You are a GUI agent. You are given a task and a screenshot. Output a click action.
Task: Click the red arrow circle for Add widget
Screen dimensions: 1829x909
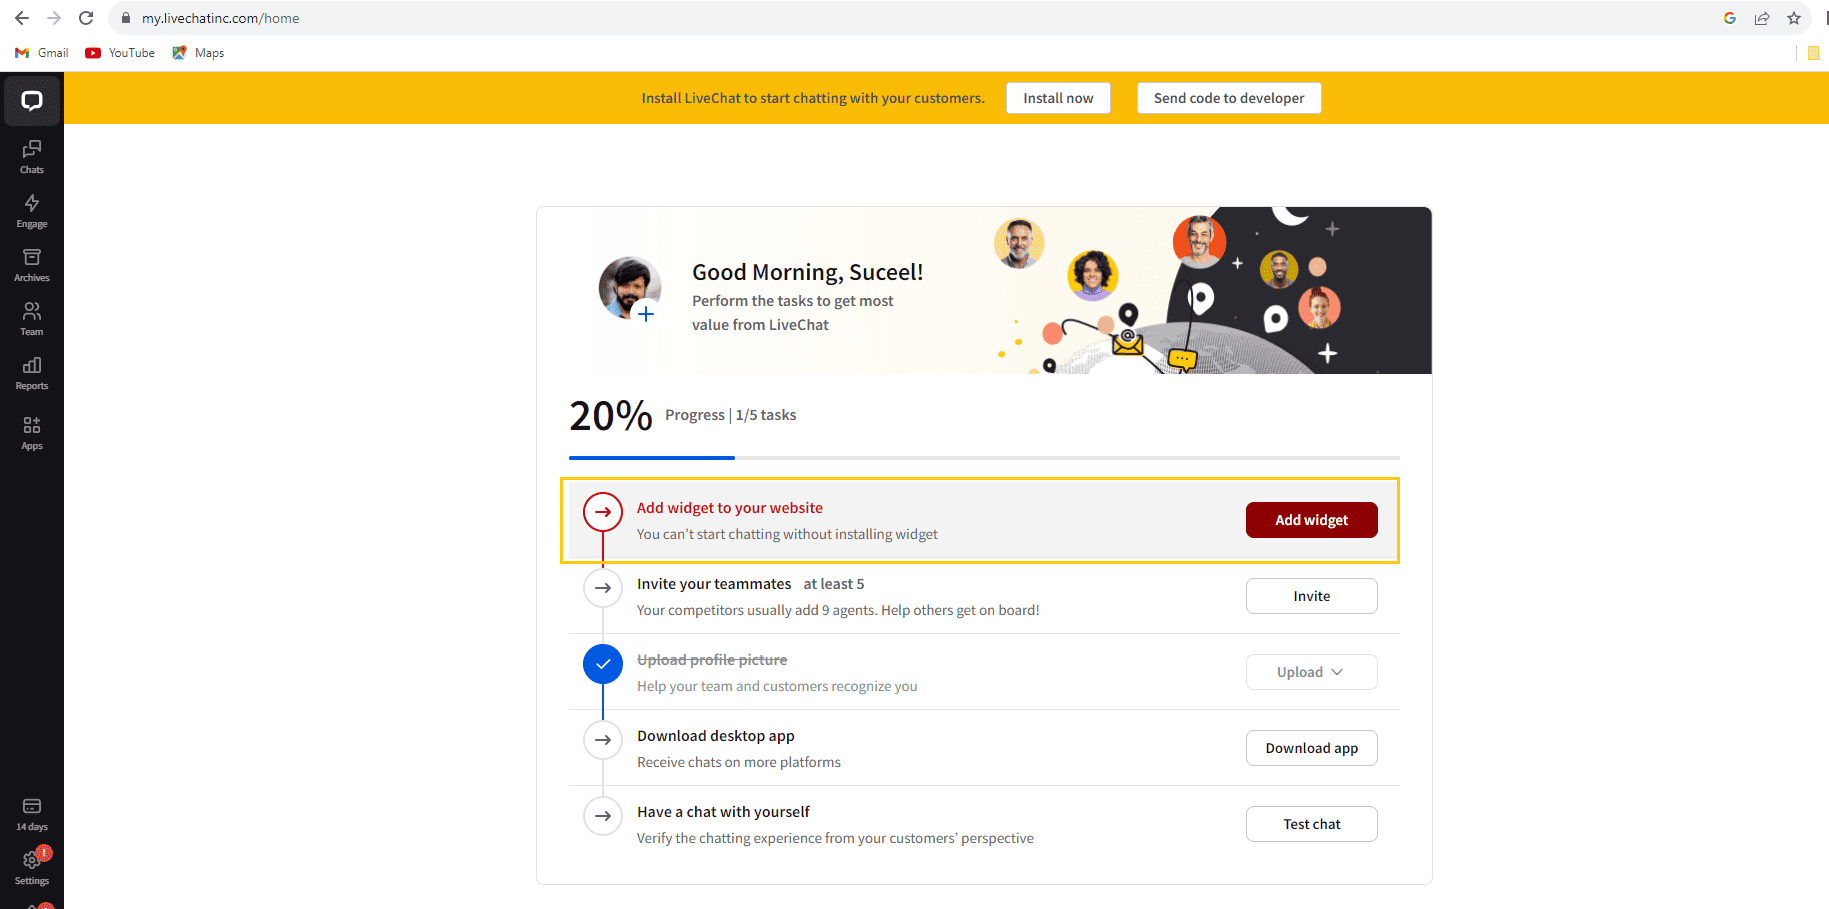603,512
